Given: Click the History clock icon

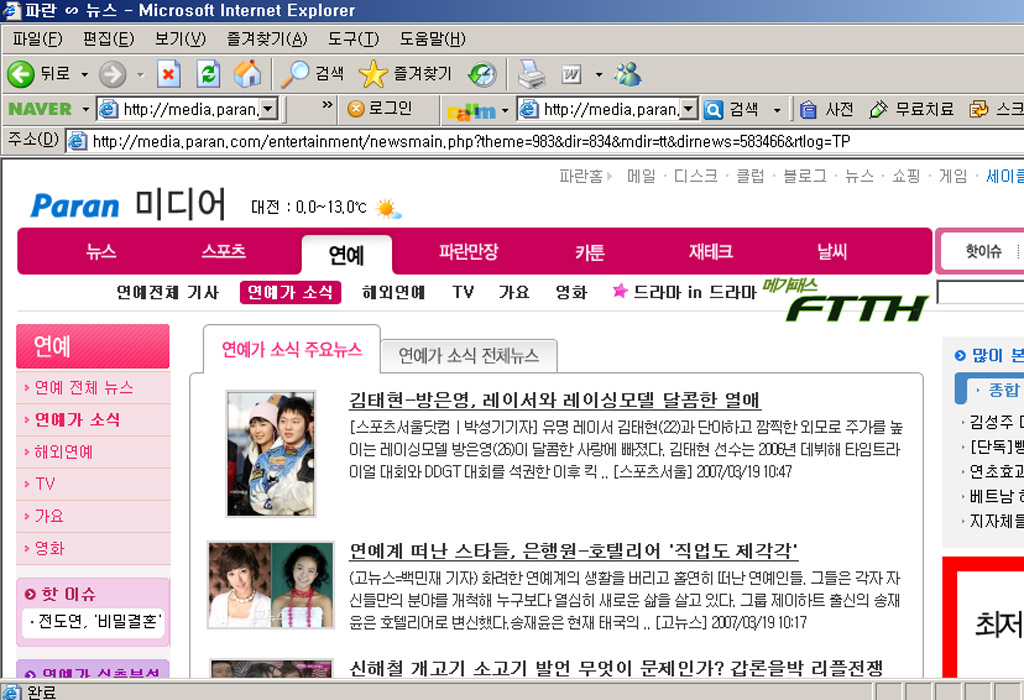Looking at the screenshot, I should pos(482,74).
